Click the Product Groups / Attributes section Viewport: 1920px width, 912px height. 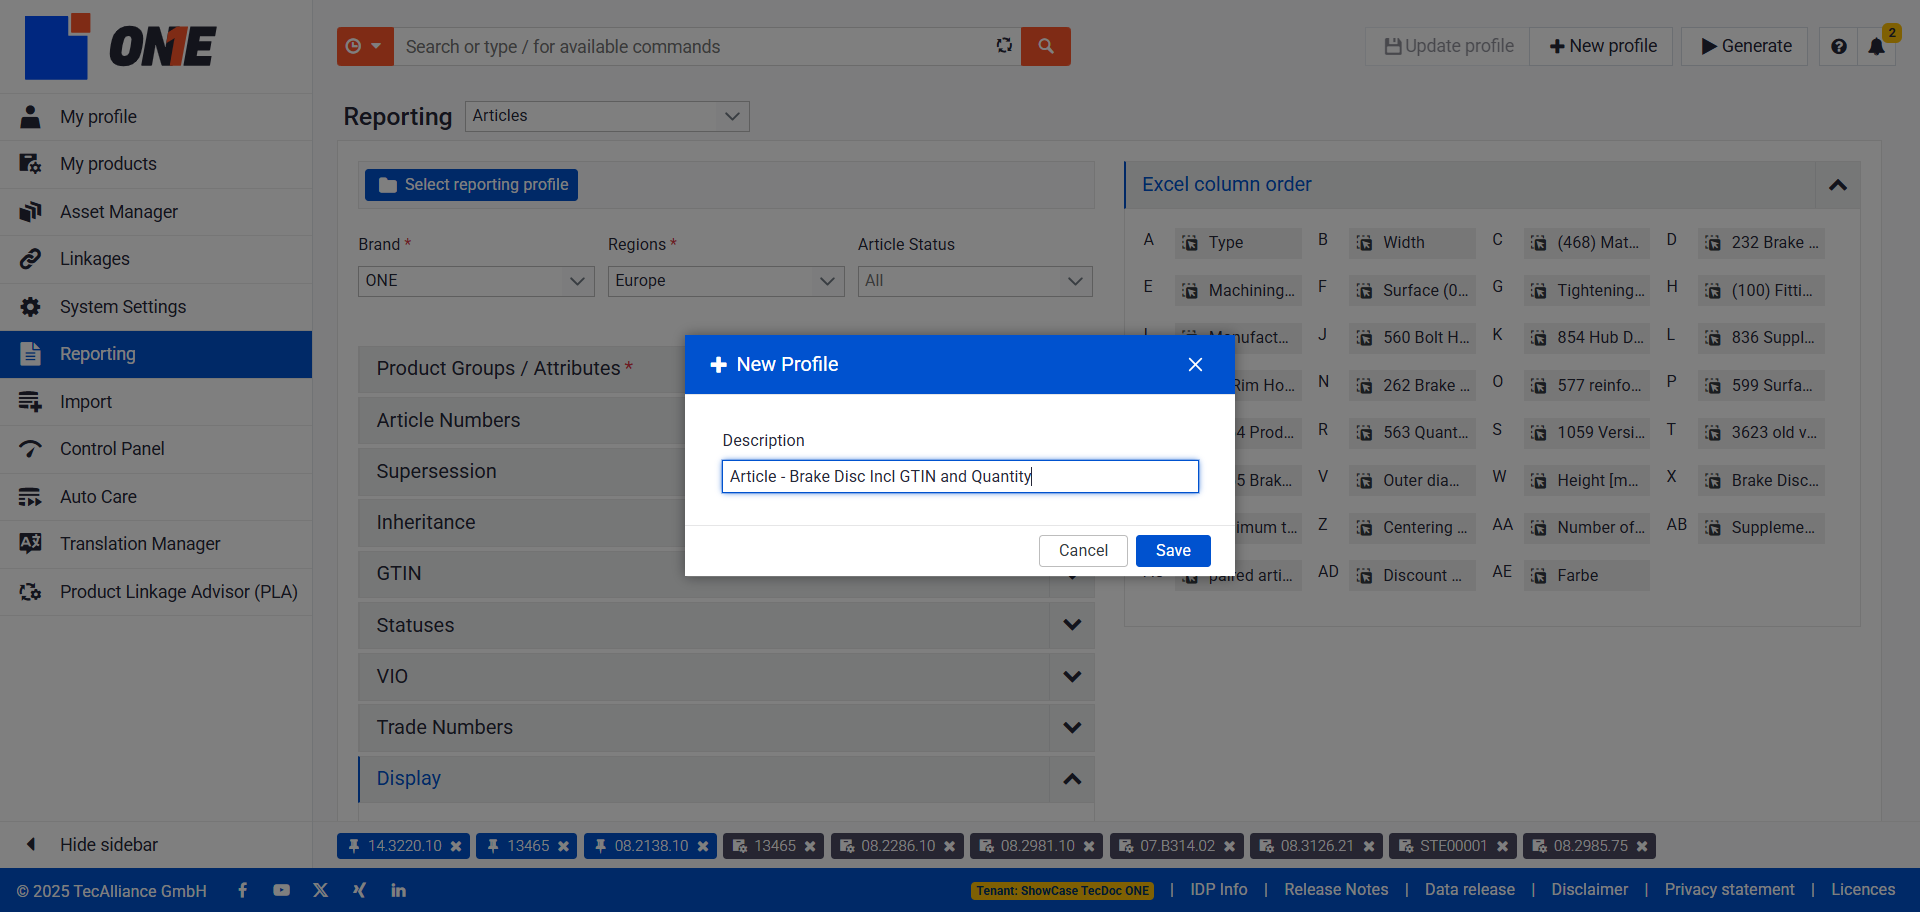coord(520,369)
